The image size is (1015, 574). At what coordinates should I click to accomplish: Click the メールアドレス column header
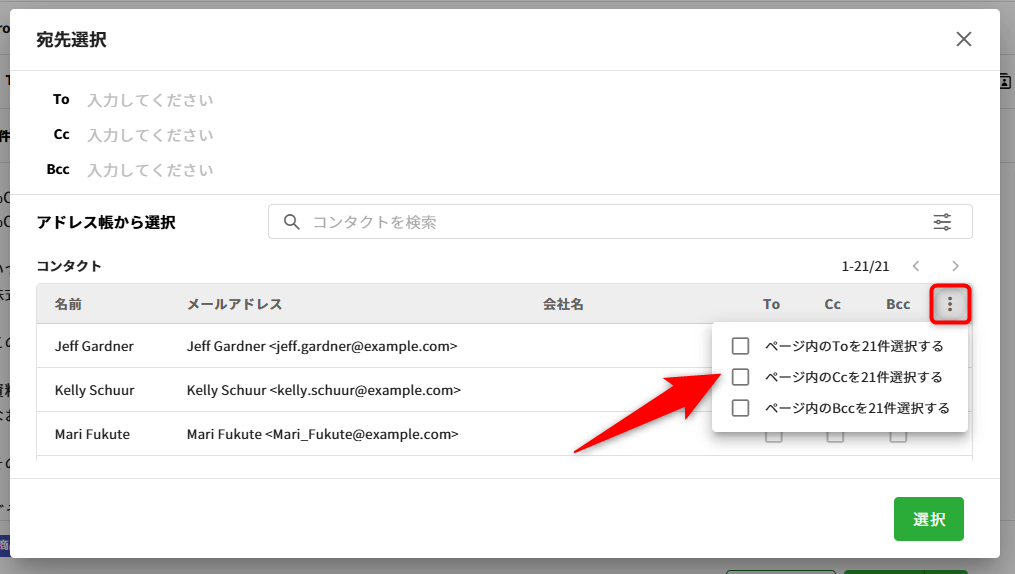point(234,304)
